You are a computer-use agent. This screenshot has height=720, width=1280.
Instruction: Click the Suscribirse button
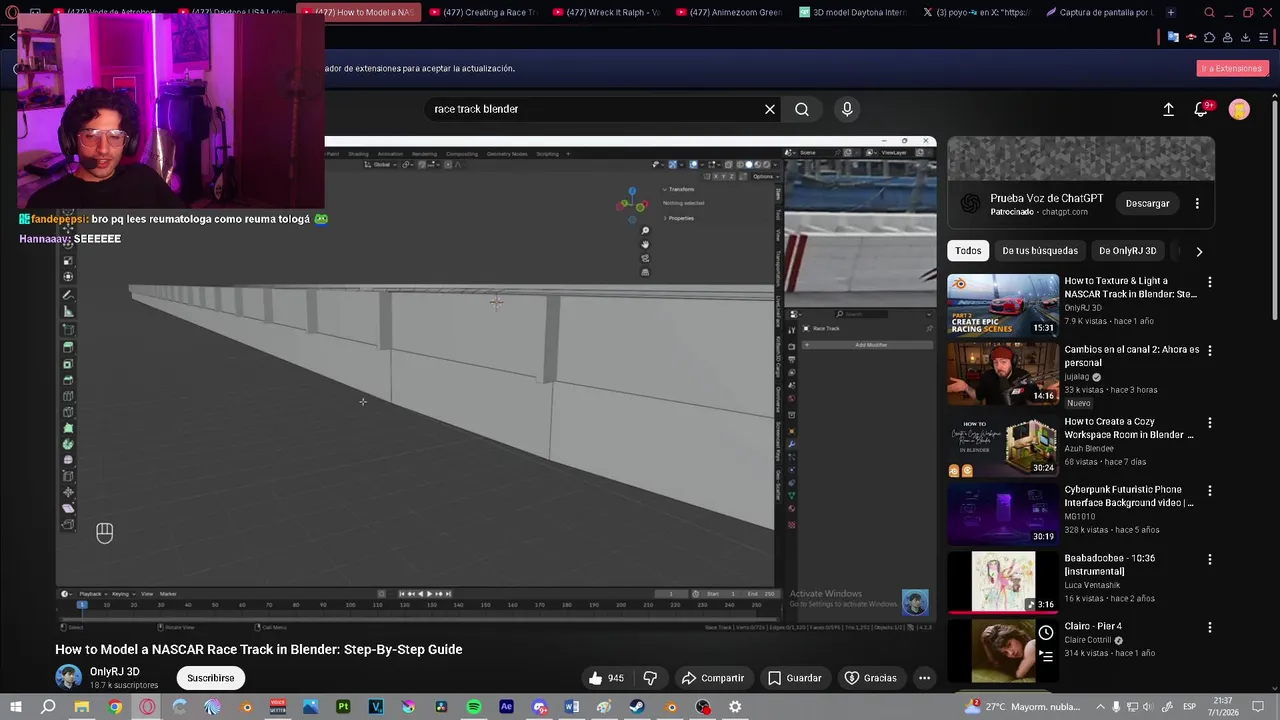pos(210,678)
